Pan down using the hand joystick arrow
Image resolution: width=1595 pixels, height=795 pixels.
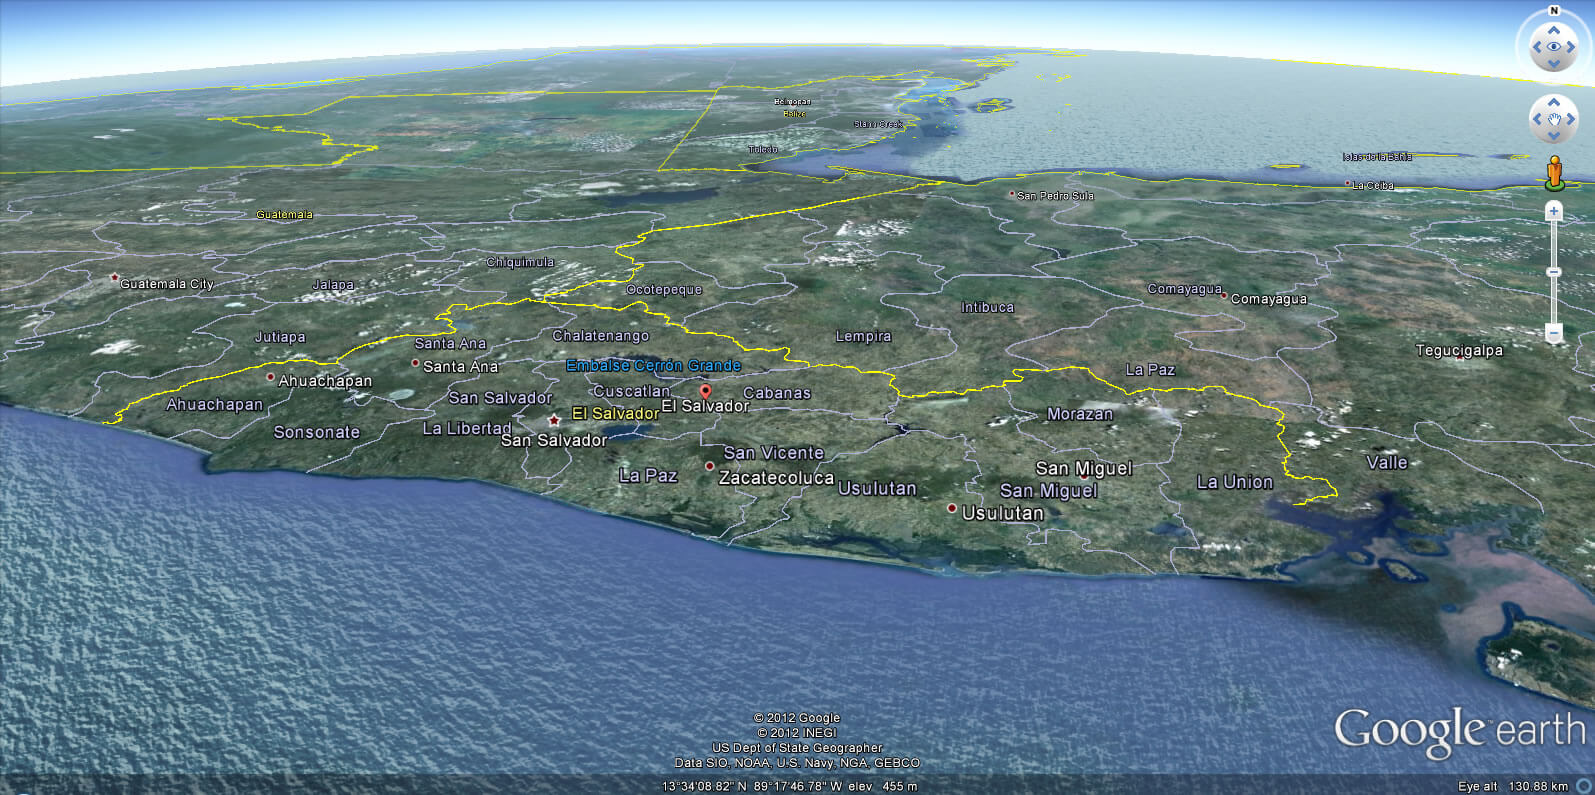1554,136
